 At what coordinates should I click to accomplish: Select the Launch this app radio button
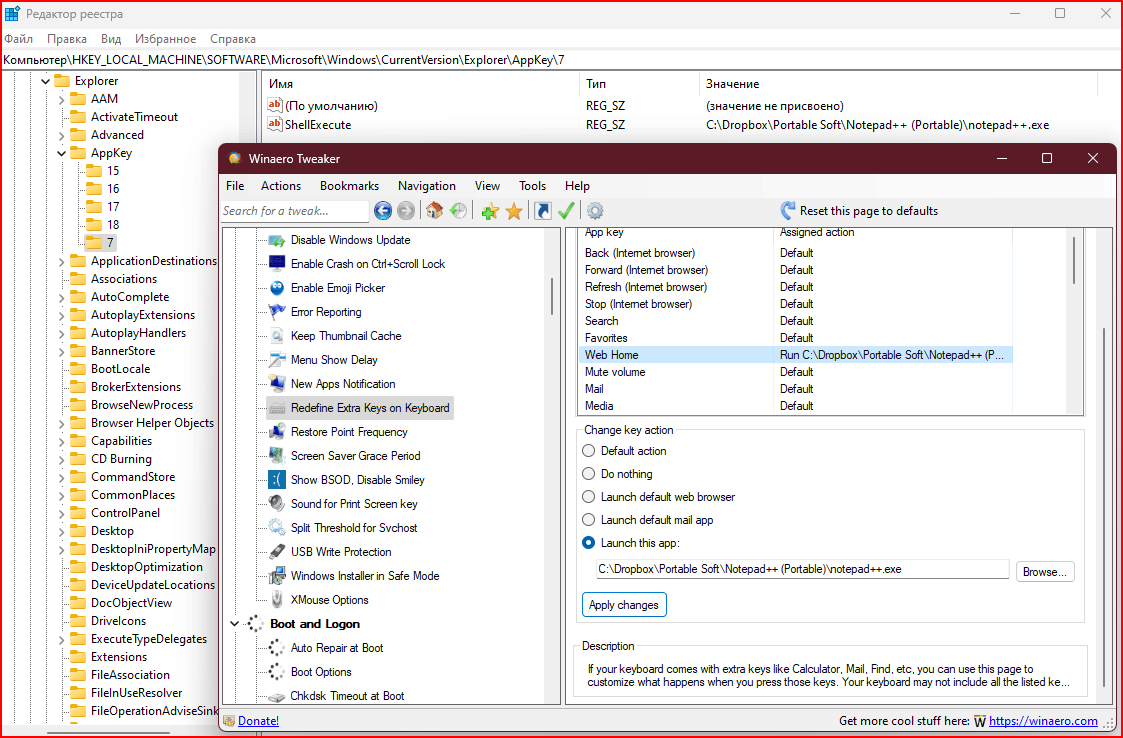pos(589,542)
